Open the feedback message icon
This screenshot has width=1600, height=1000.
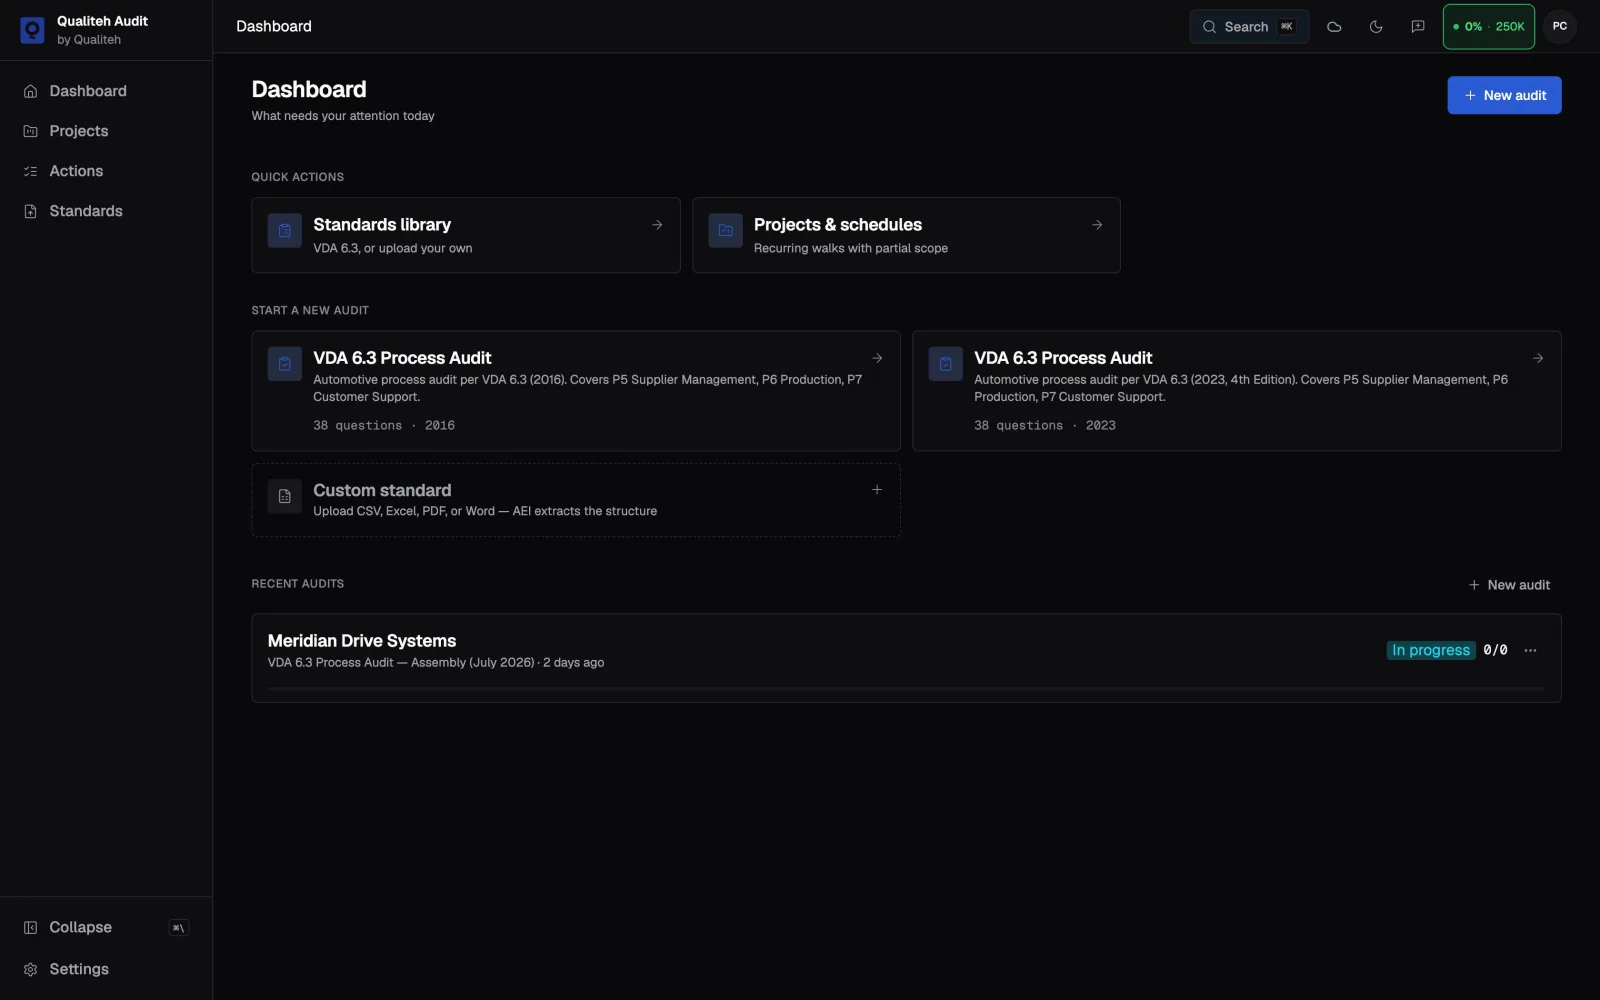pyautogui.click(x=1418, y=27)
